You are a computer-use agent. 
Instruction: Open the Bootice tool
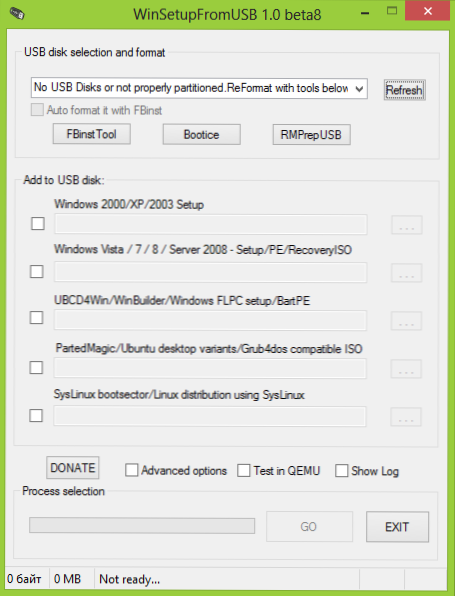tap(201, 135)
